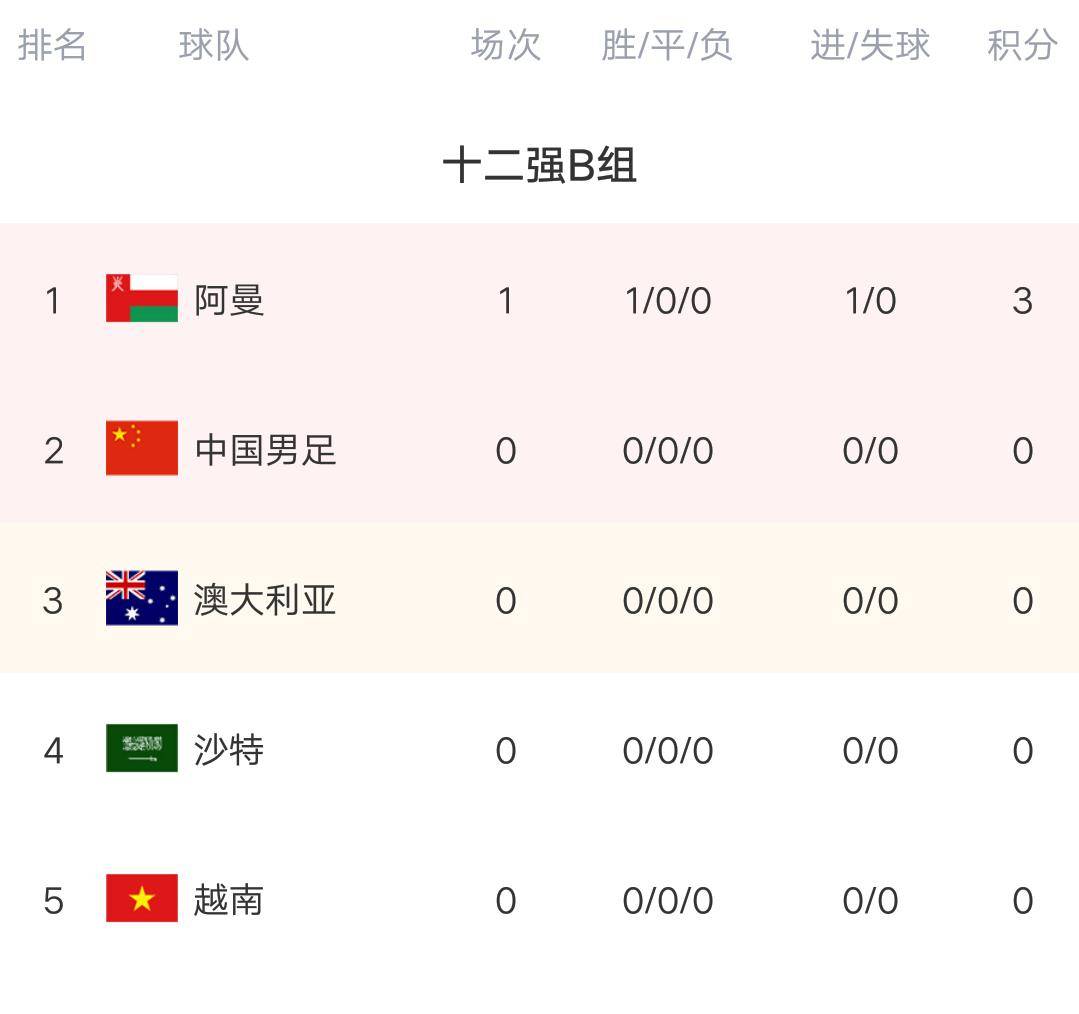Click the Australia flag icon

pos(142,598)
